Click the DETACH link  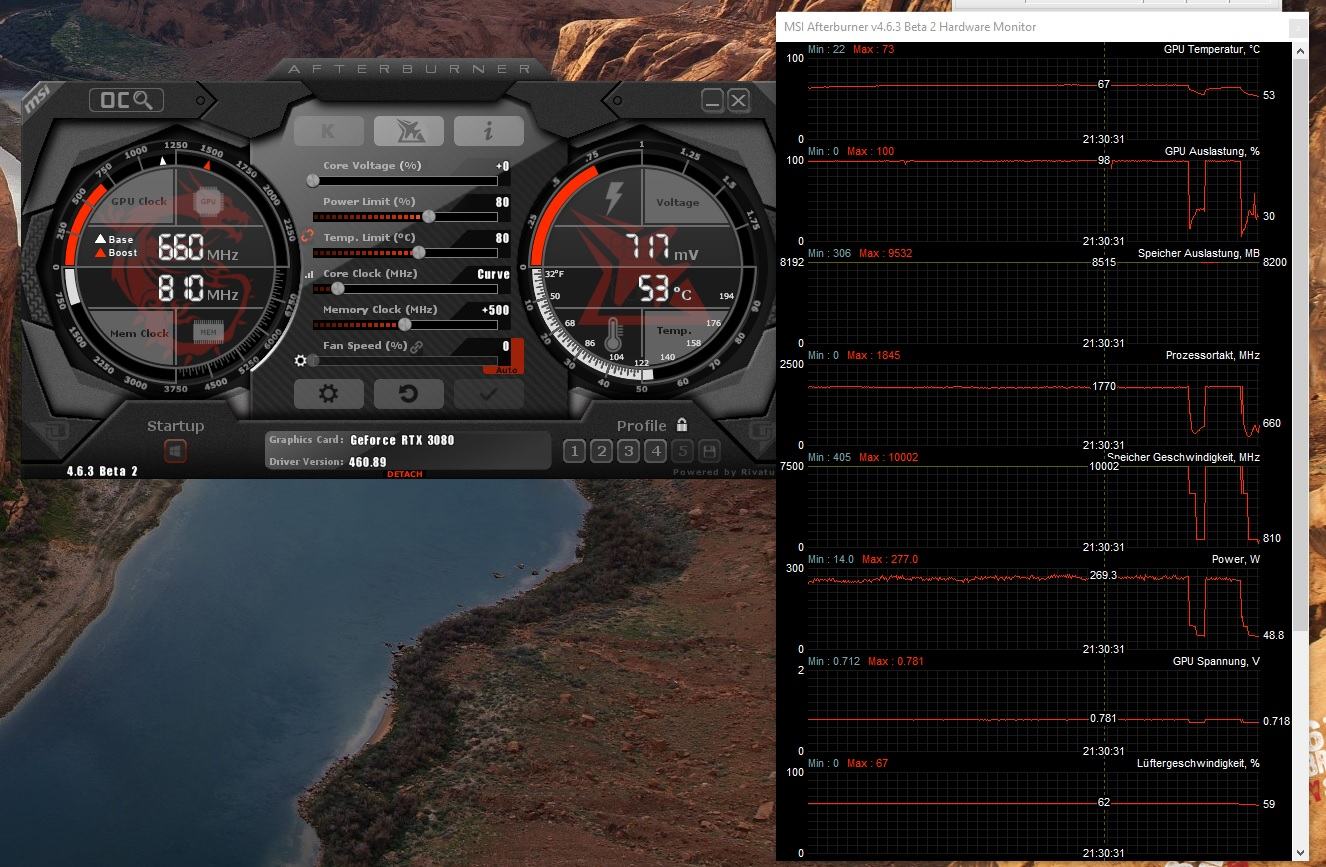click(405, 474)
